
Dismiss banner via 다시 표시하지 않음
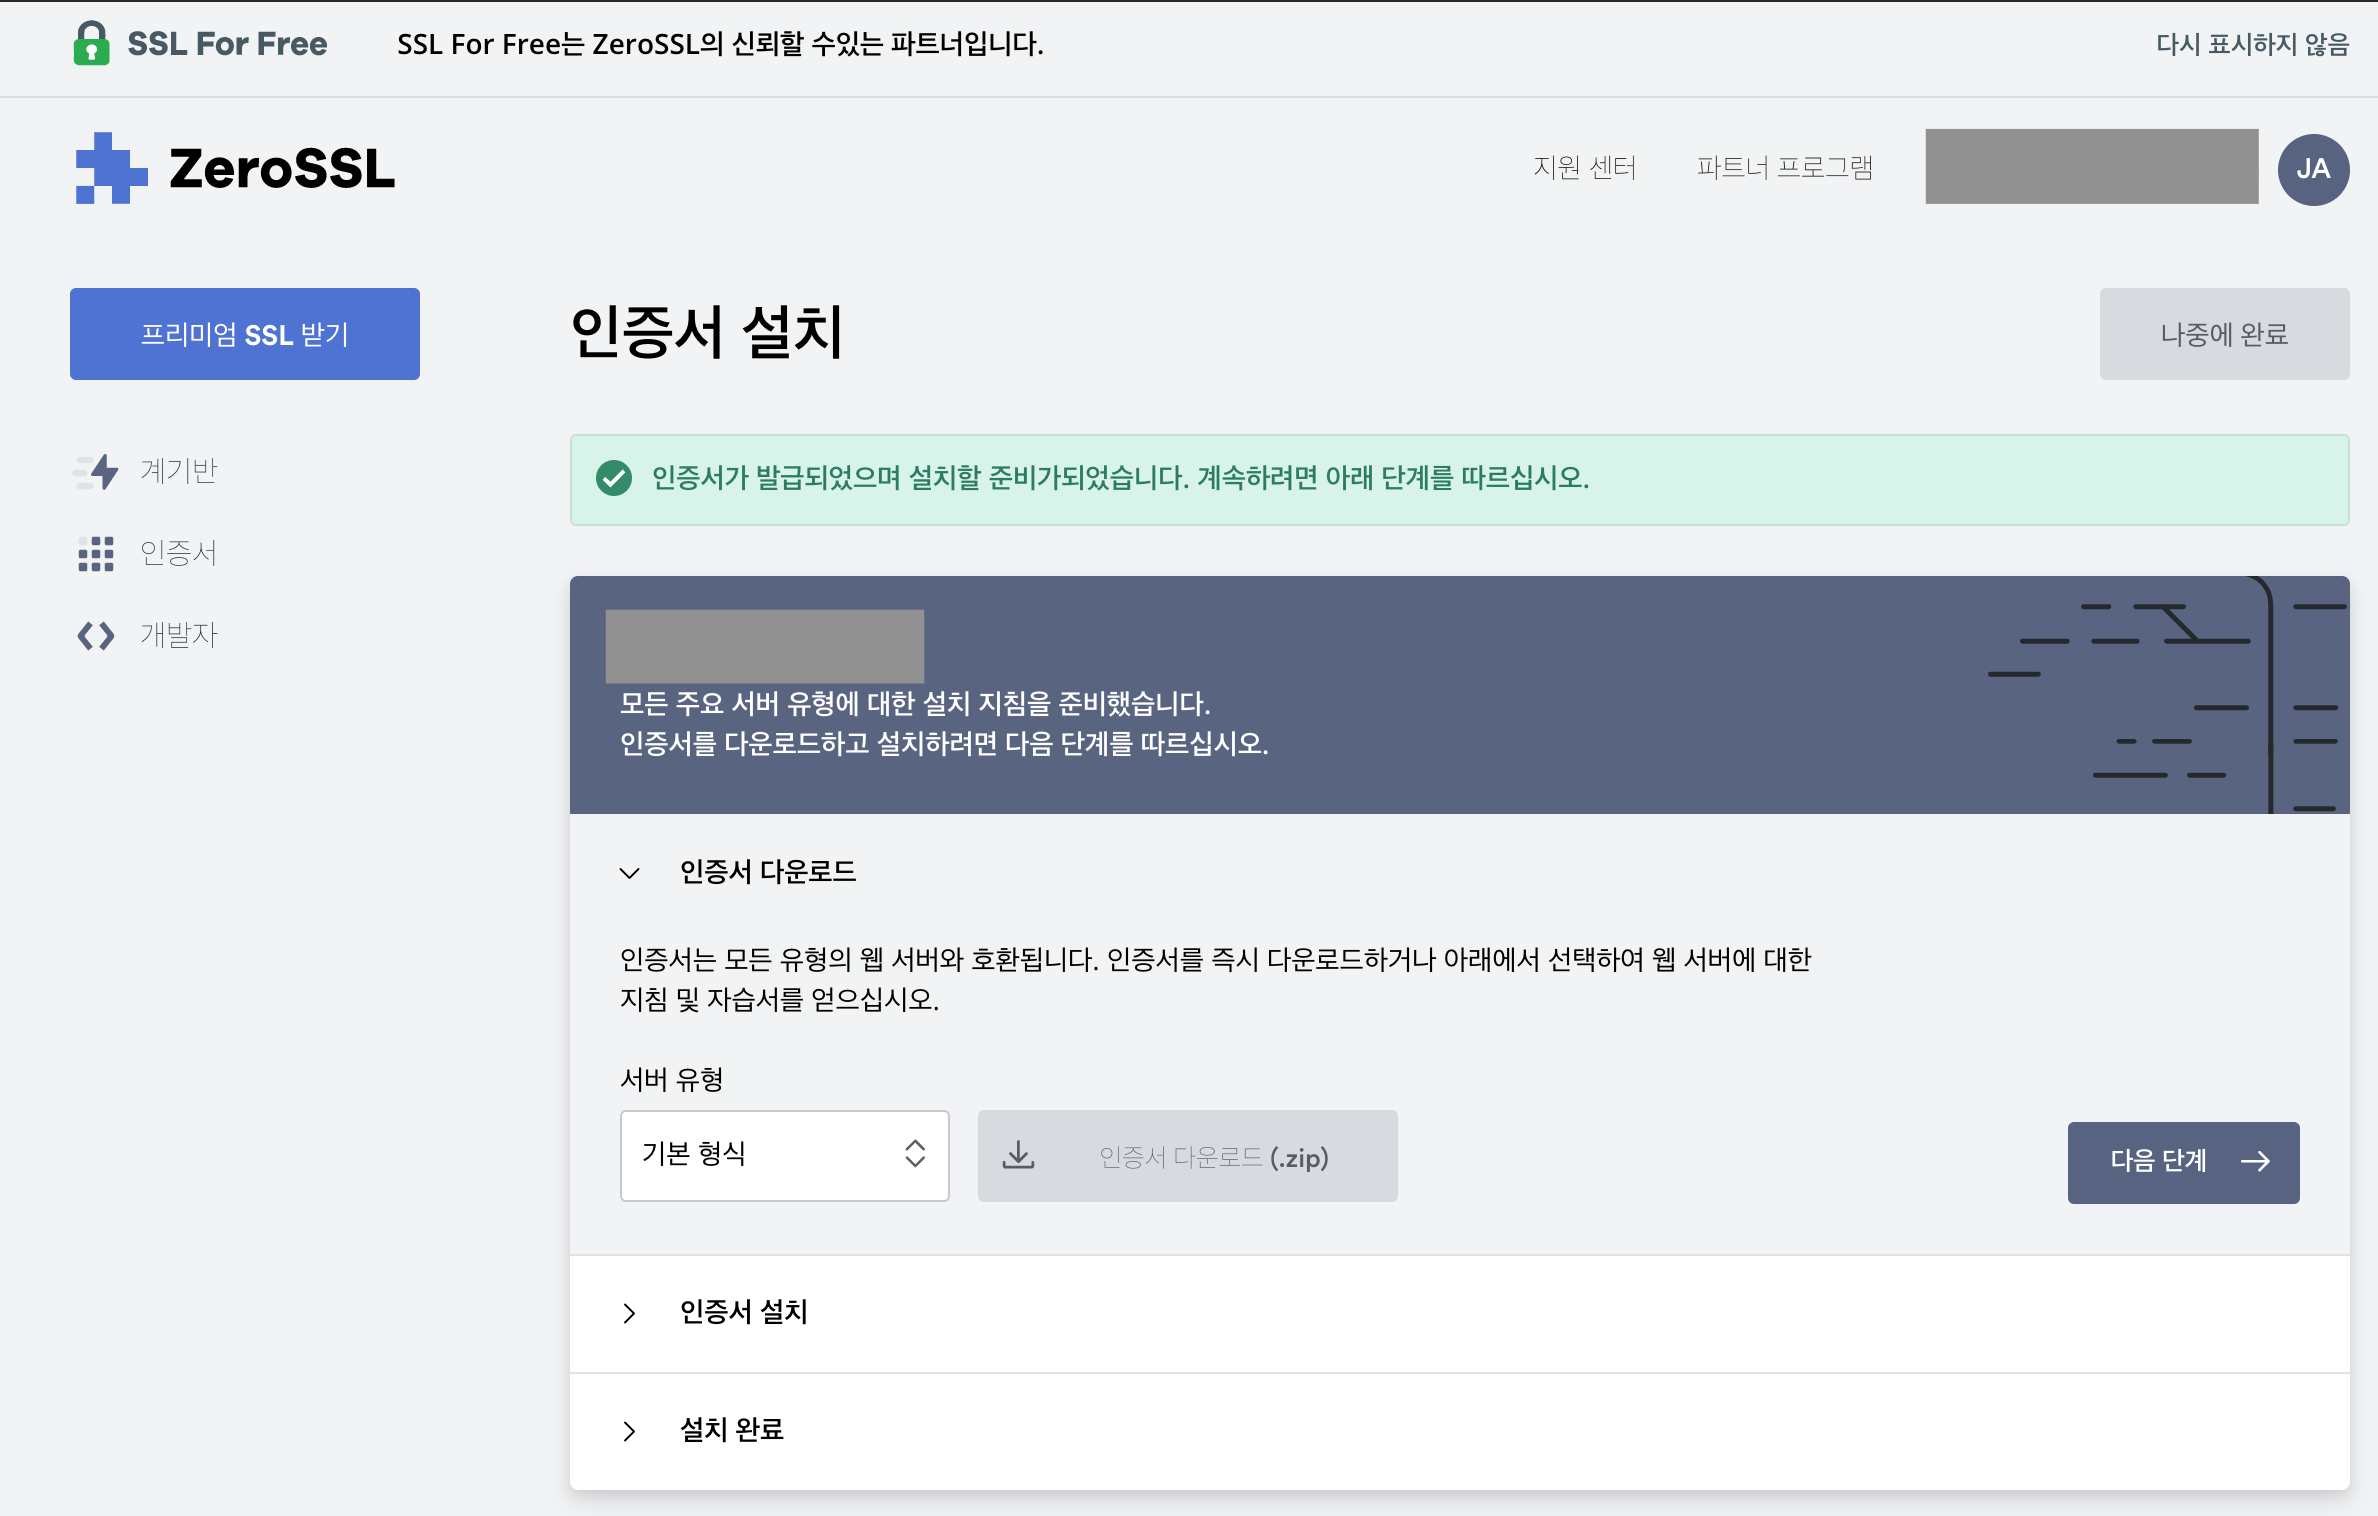(2251, 44)
